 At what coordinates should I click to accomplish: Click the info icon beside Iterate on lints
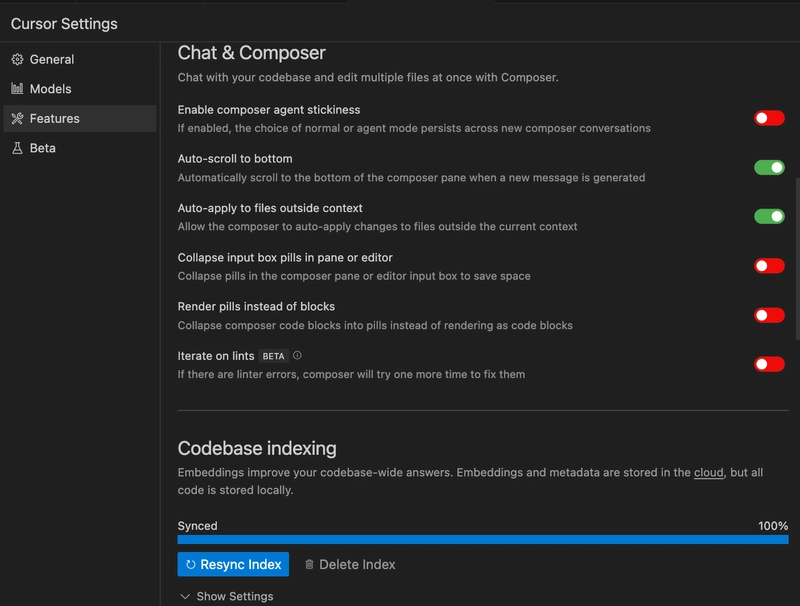tap(297, 356)
